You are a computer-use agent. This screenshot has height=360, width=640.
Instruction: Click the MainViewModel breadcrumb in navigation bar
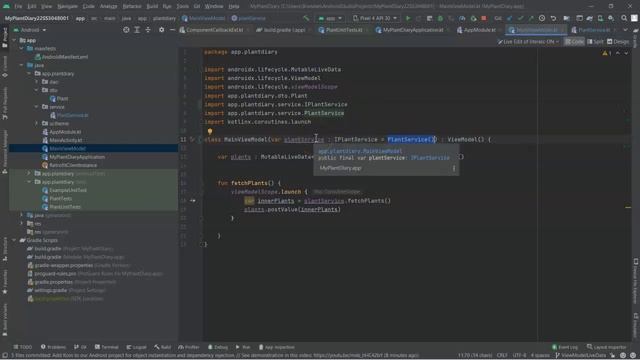[203, 18]
